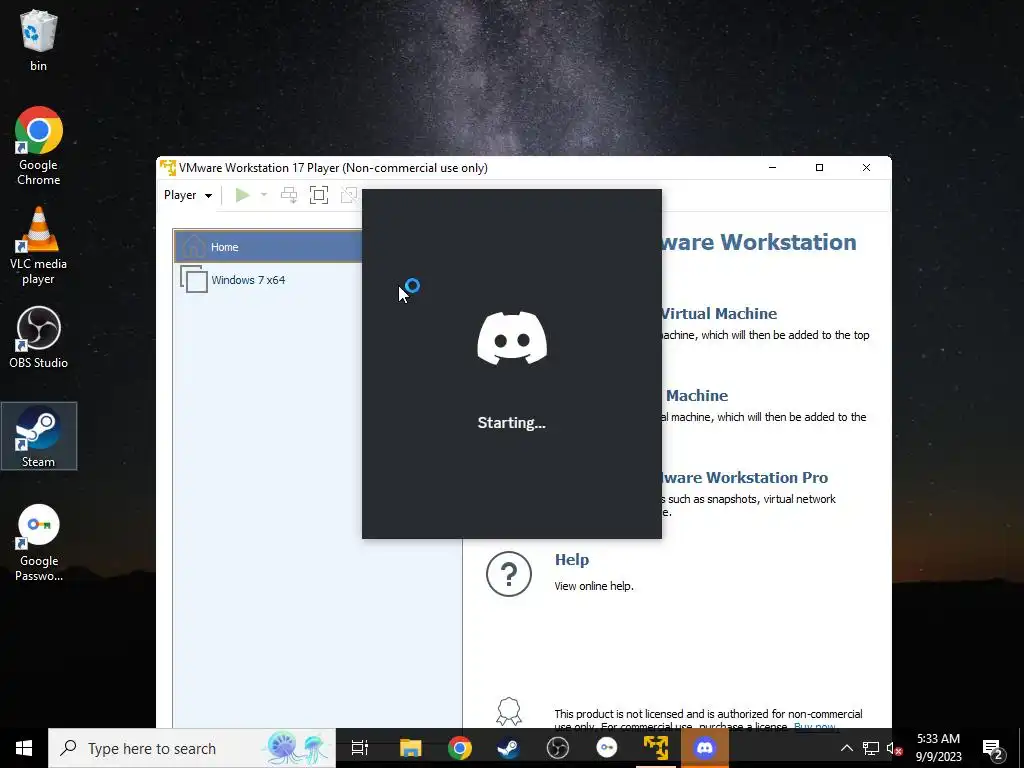Click the muted volume tray icon
Screen dimensions: 1024x768
pyautogui.click(x=894, y=748)
